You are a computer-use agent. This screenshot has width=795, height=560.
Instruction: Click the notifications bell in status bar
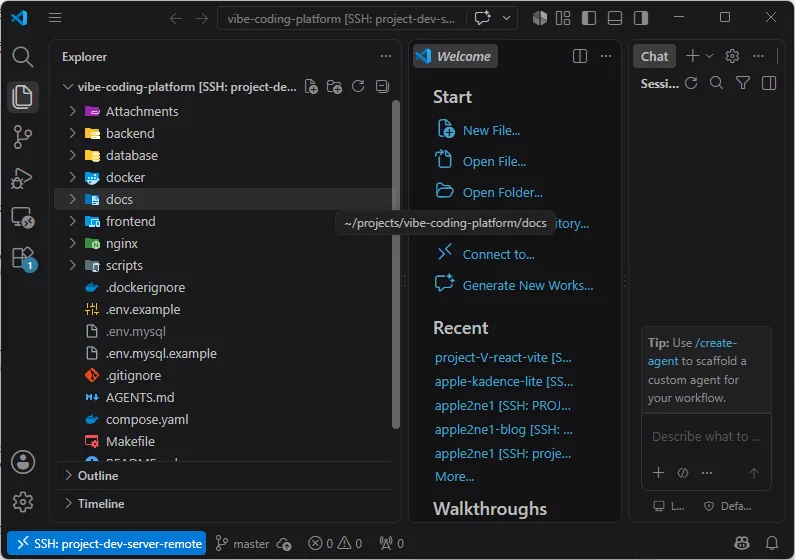tap(772, 543)
